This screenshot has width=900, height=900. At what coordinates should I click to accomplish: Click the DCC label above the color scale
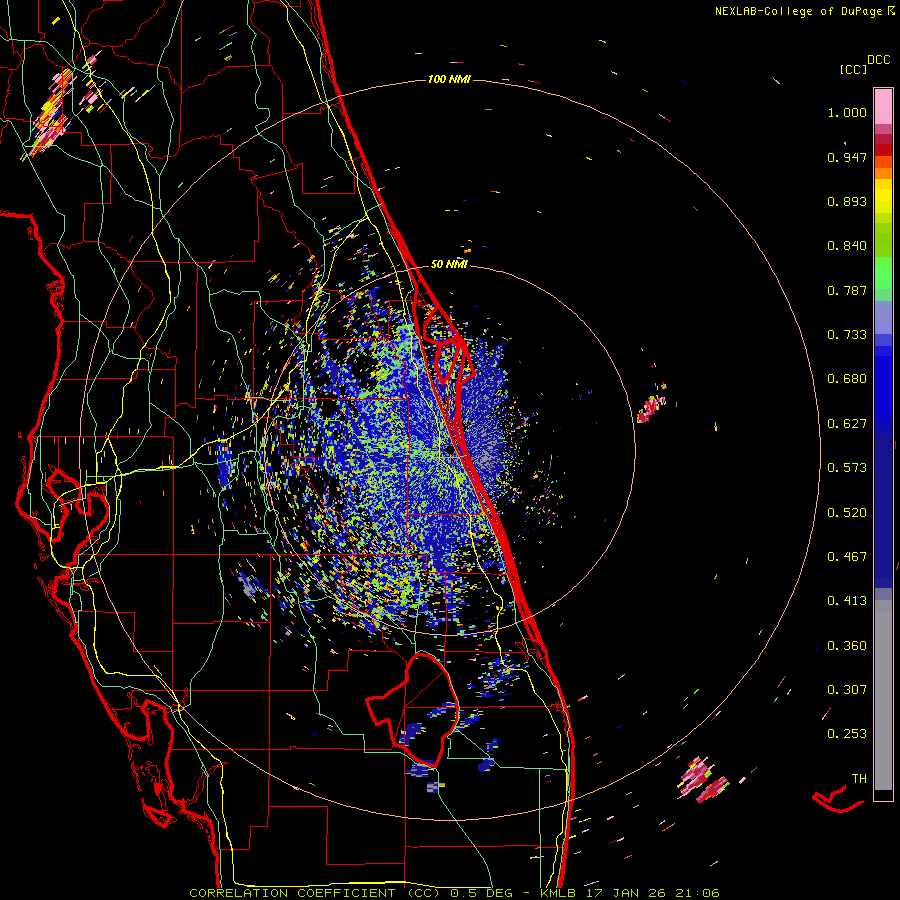878,60
